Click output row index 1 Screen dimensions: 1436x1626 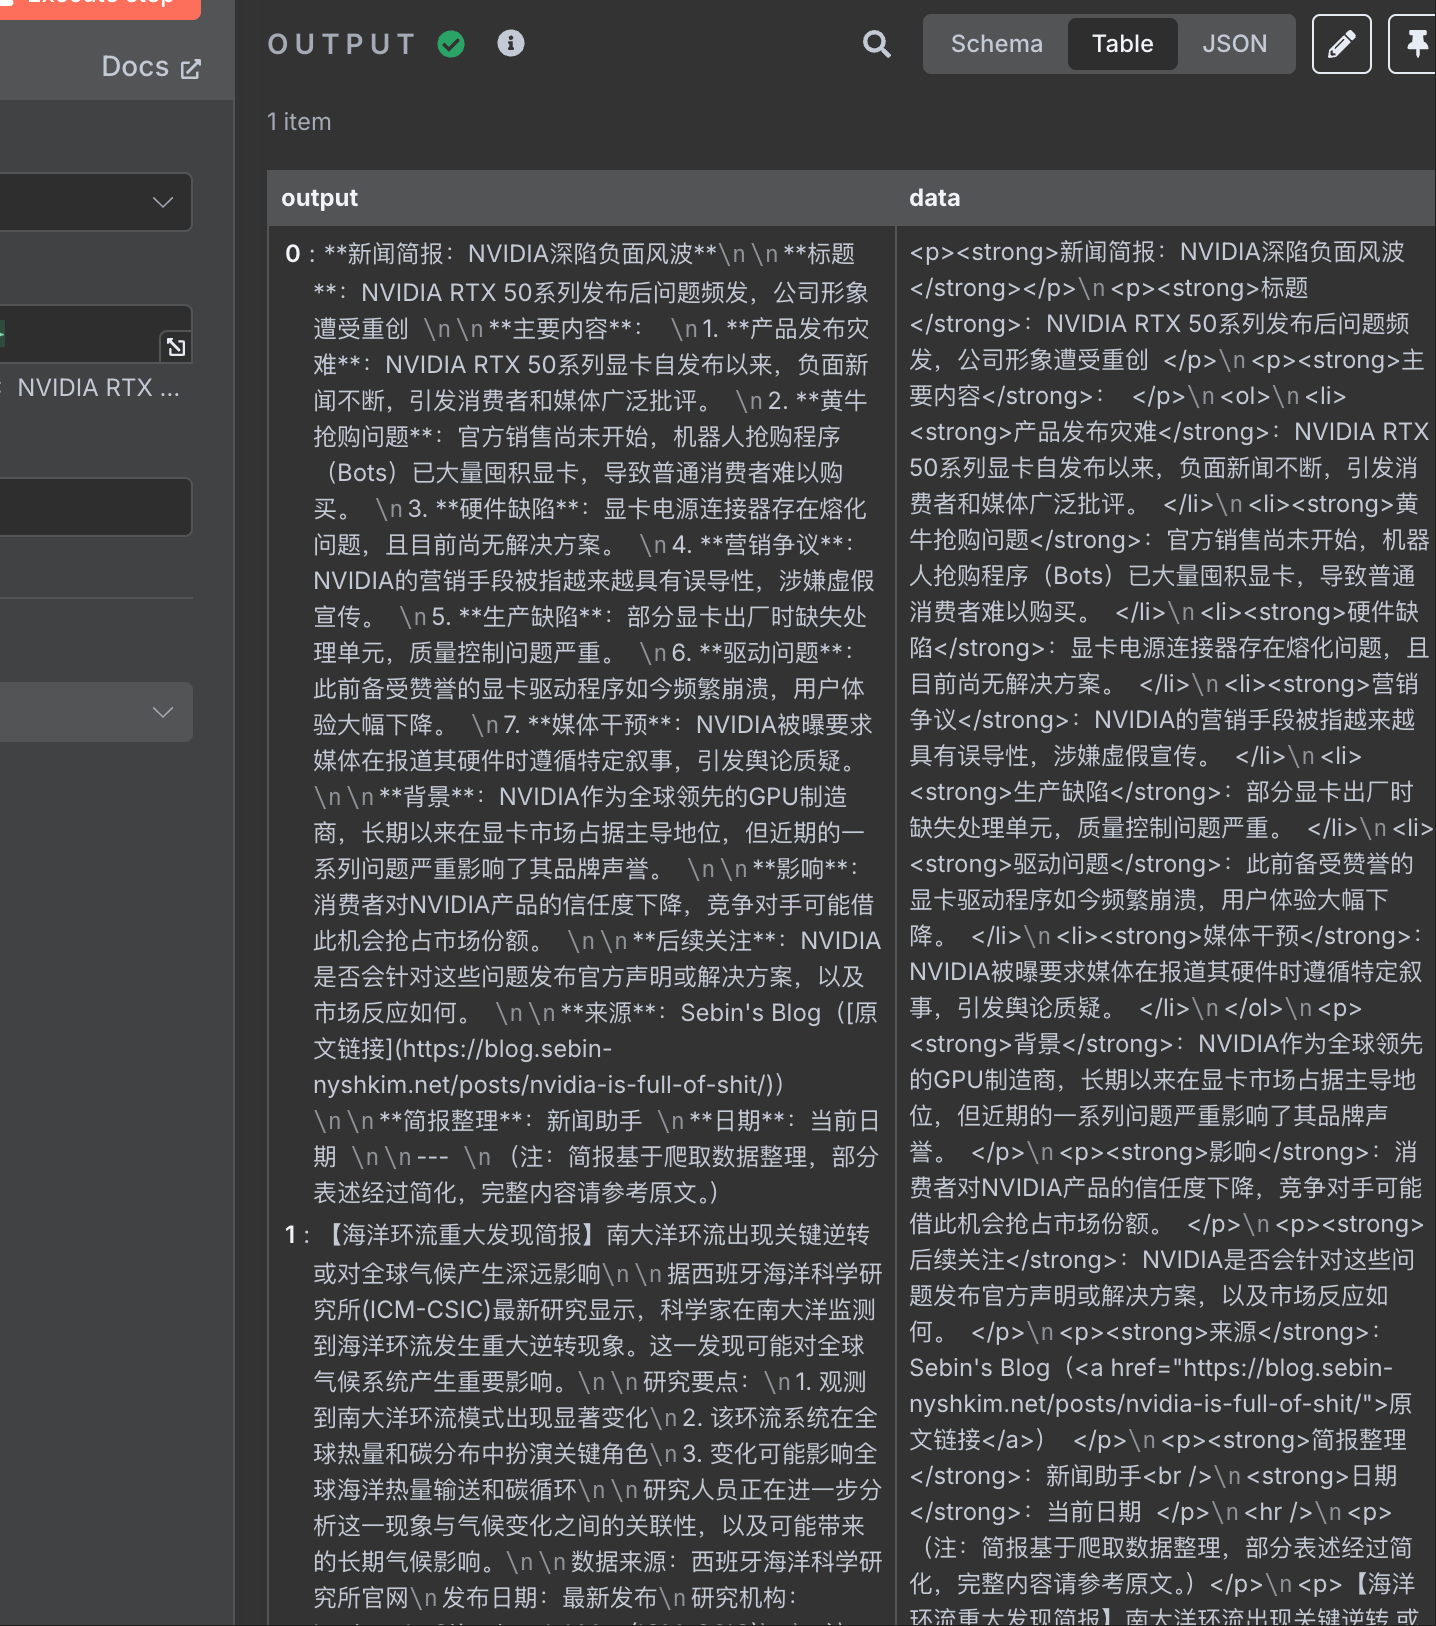pyautogui.click(x=290, y=1235)
